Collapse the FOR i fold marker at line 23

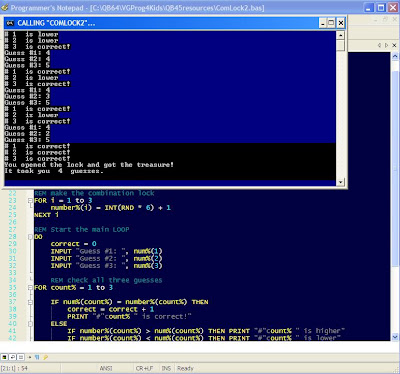point(30,200)
